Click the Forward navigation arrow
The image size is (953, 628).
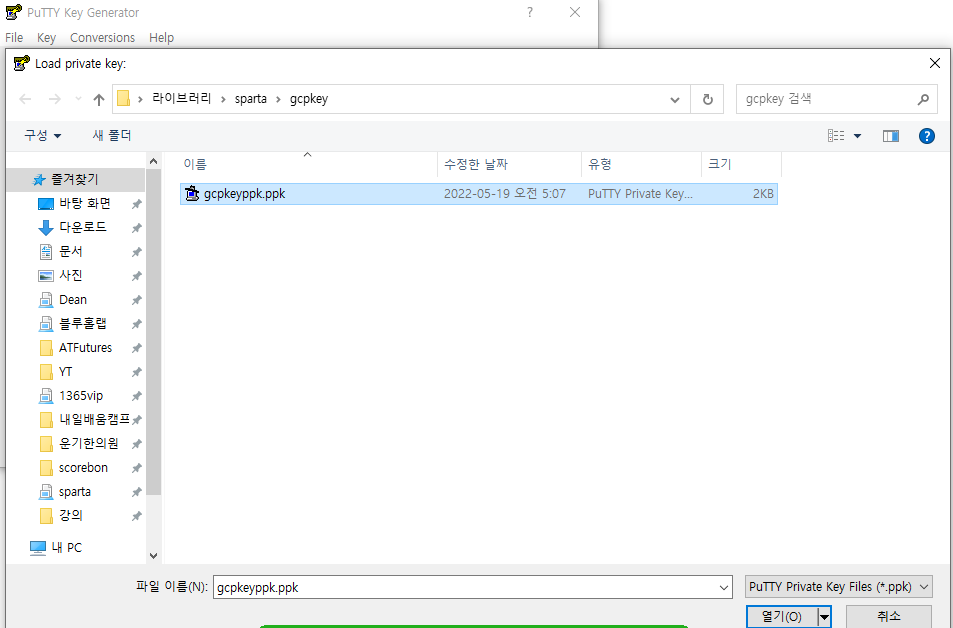pyautogui.click(x=55, y=99)
